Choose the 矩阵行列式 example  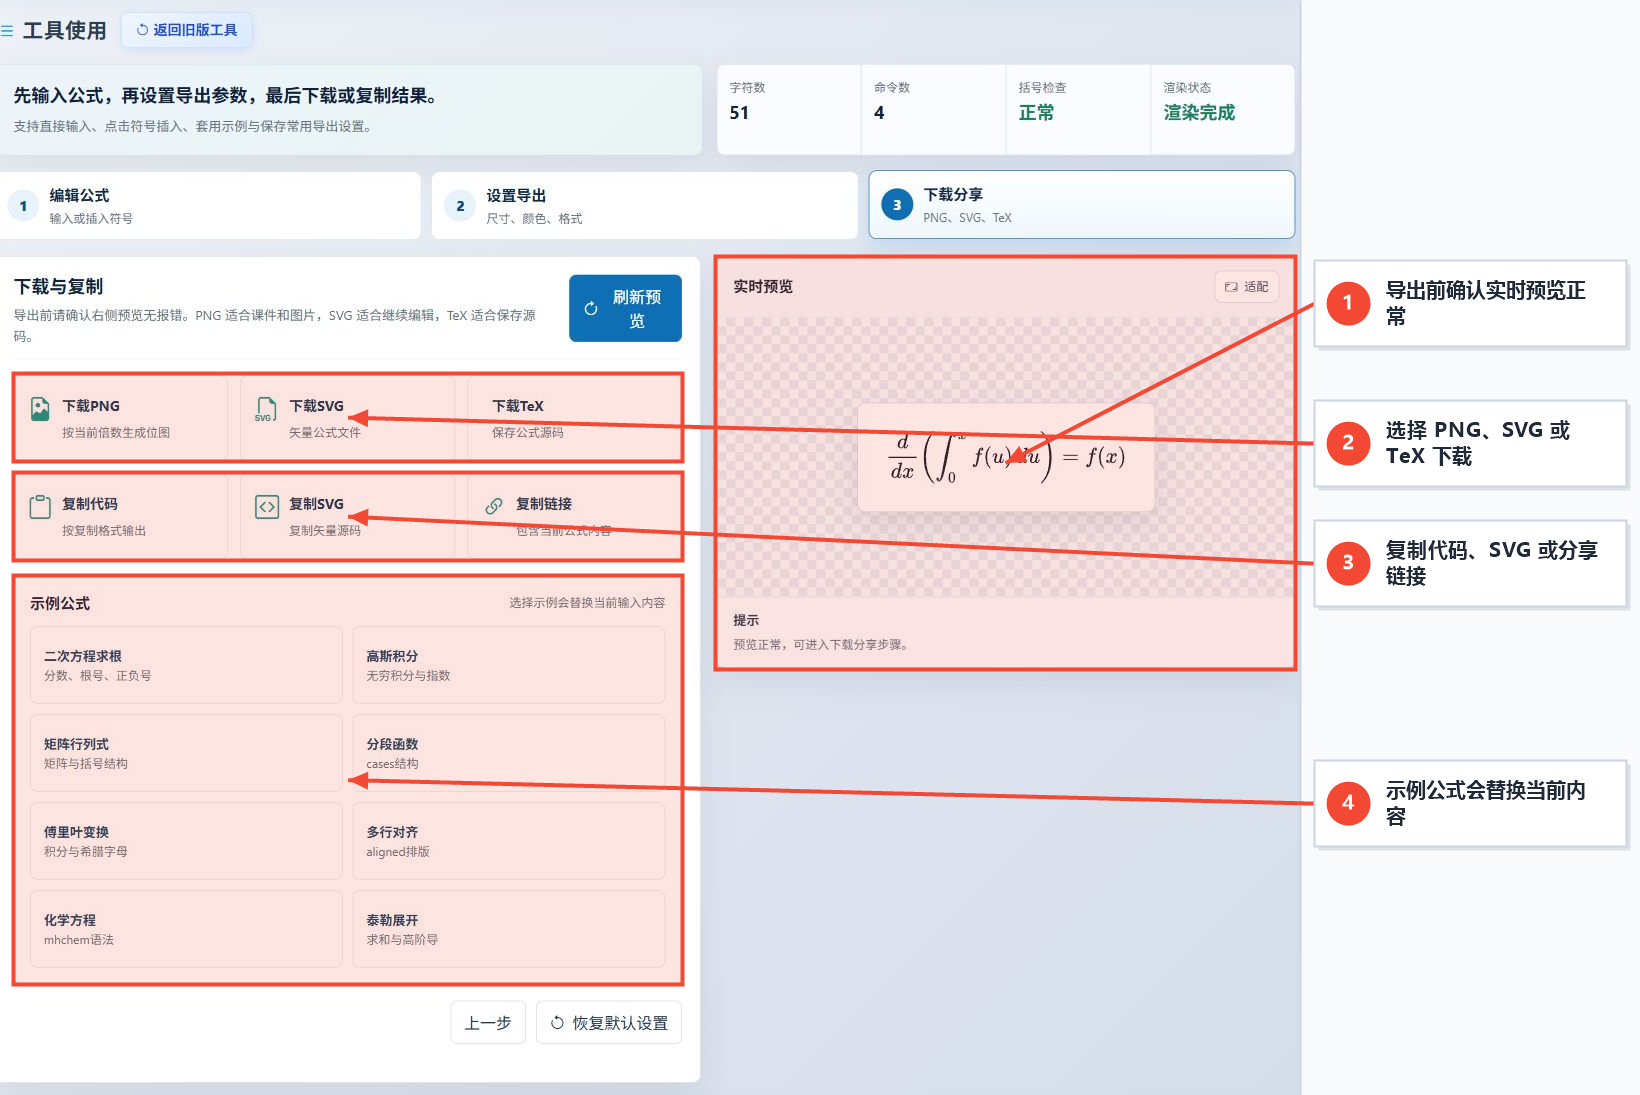186,753
